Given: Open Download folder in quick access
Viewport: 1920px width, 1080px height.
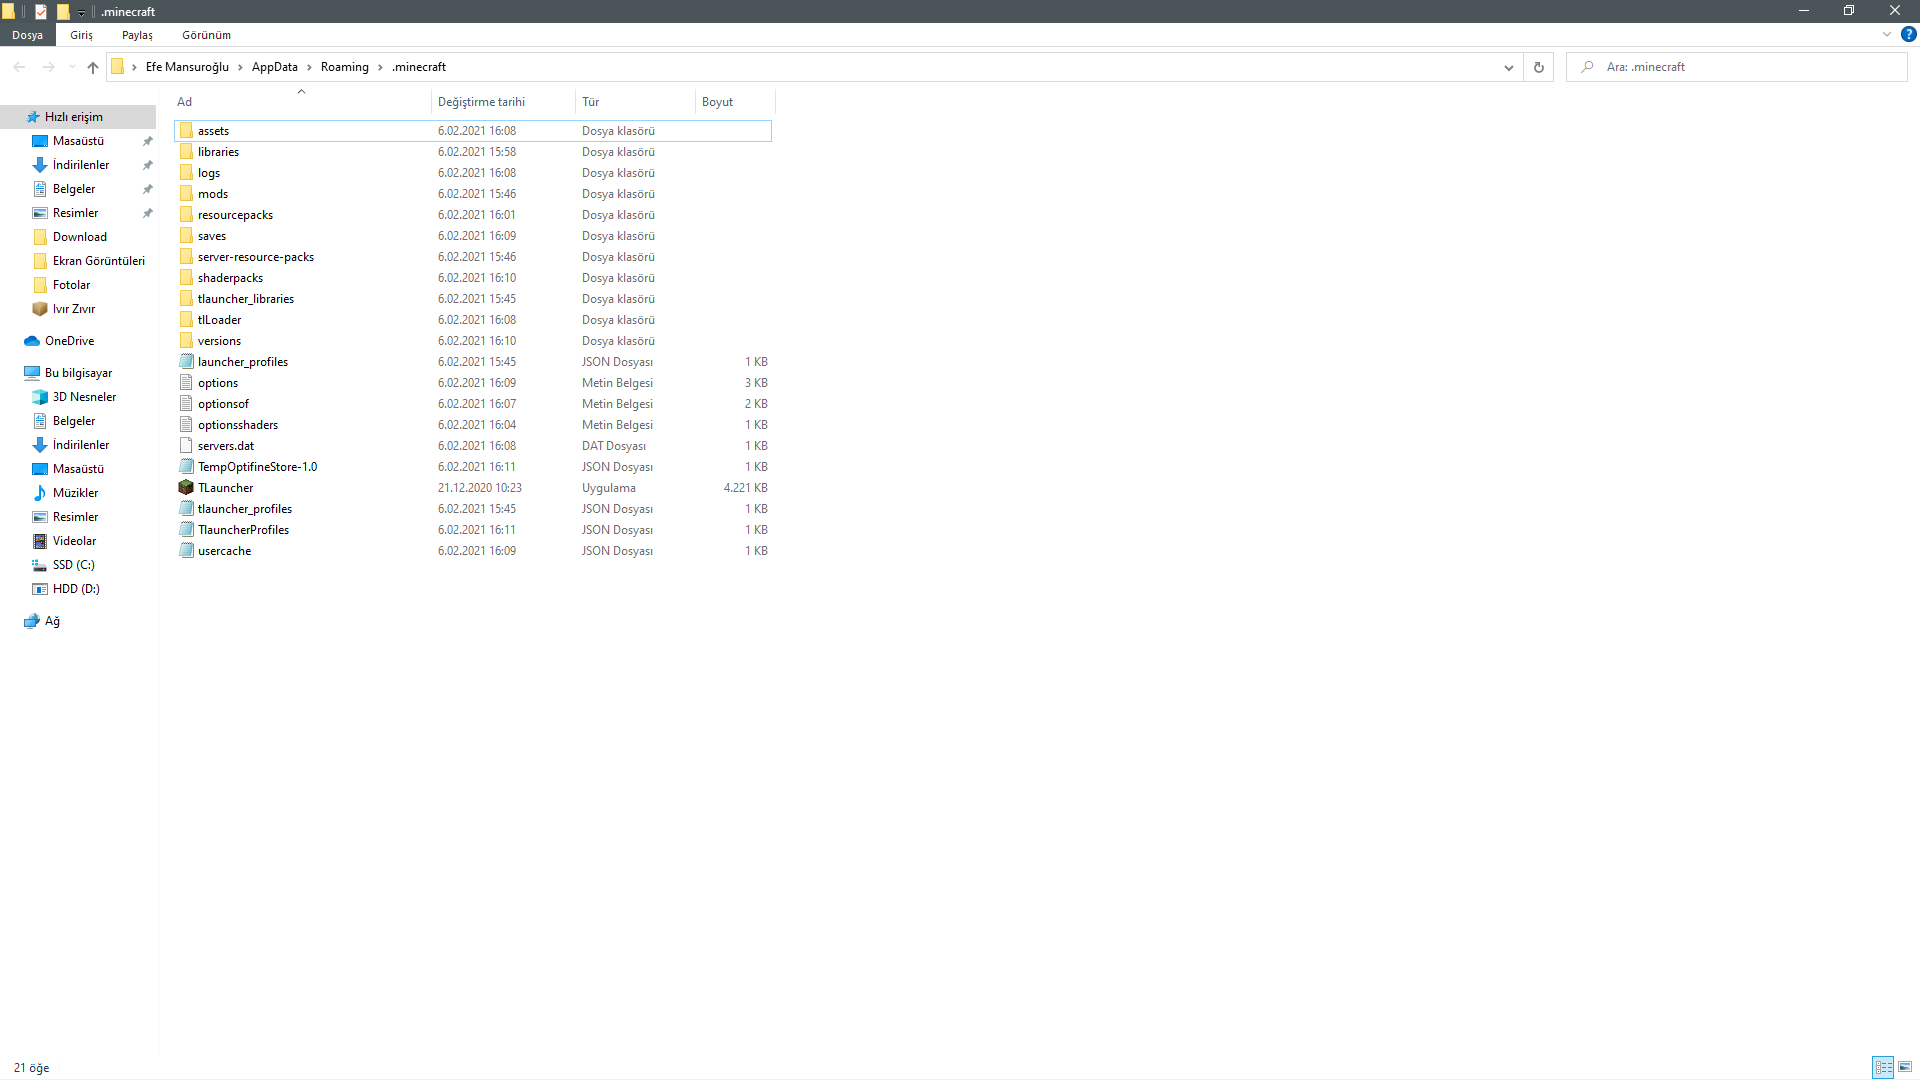Looking at the screenshot, I should point(80,237).
